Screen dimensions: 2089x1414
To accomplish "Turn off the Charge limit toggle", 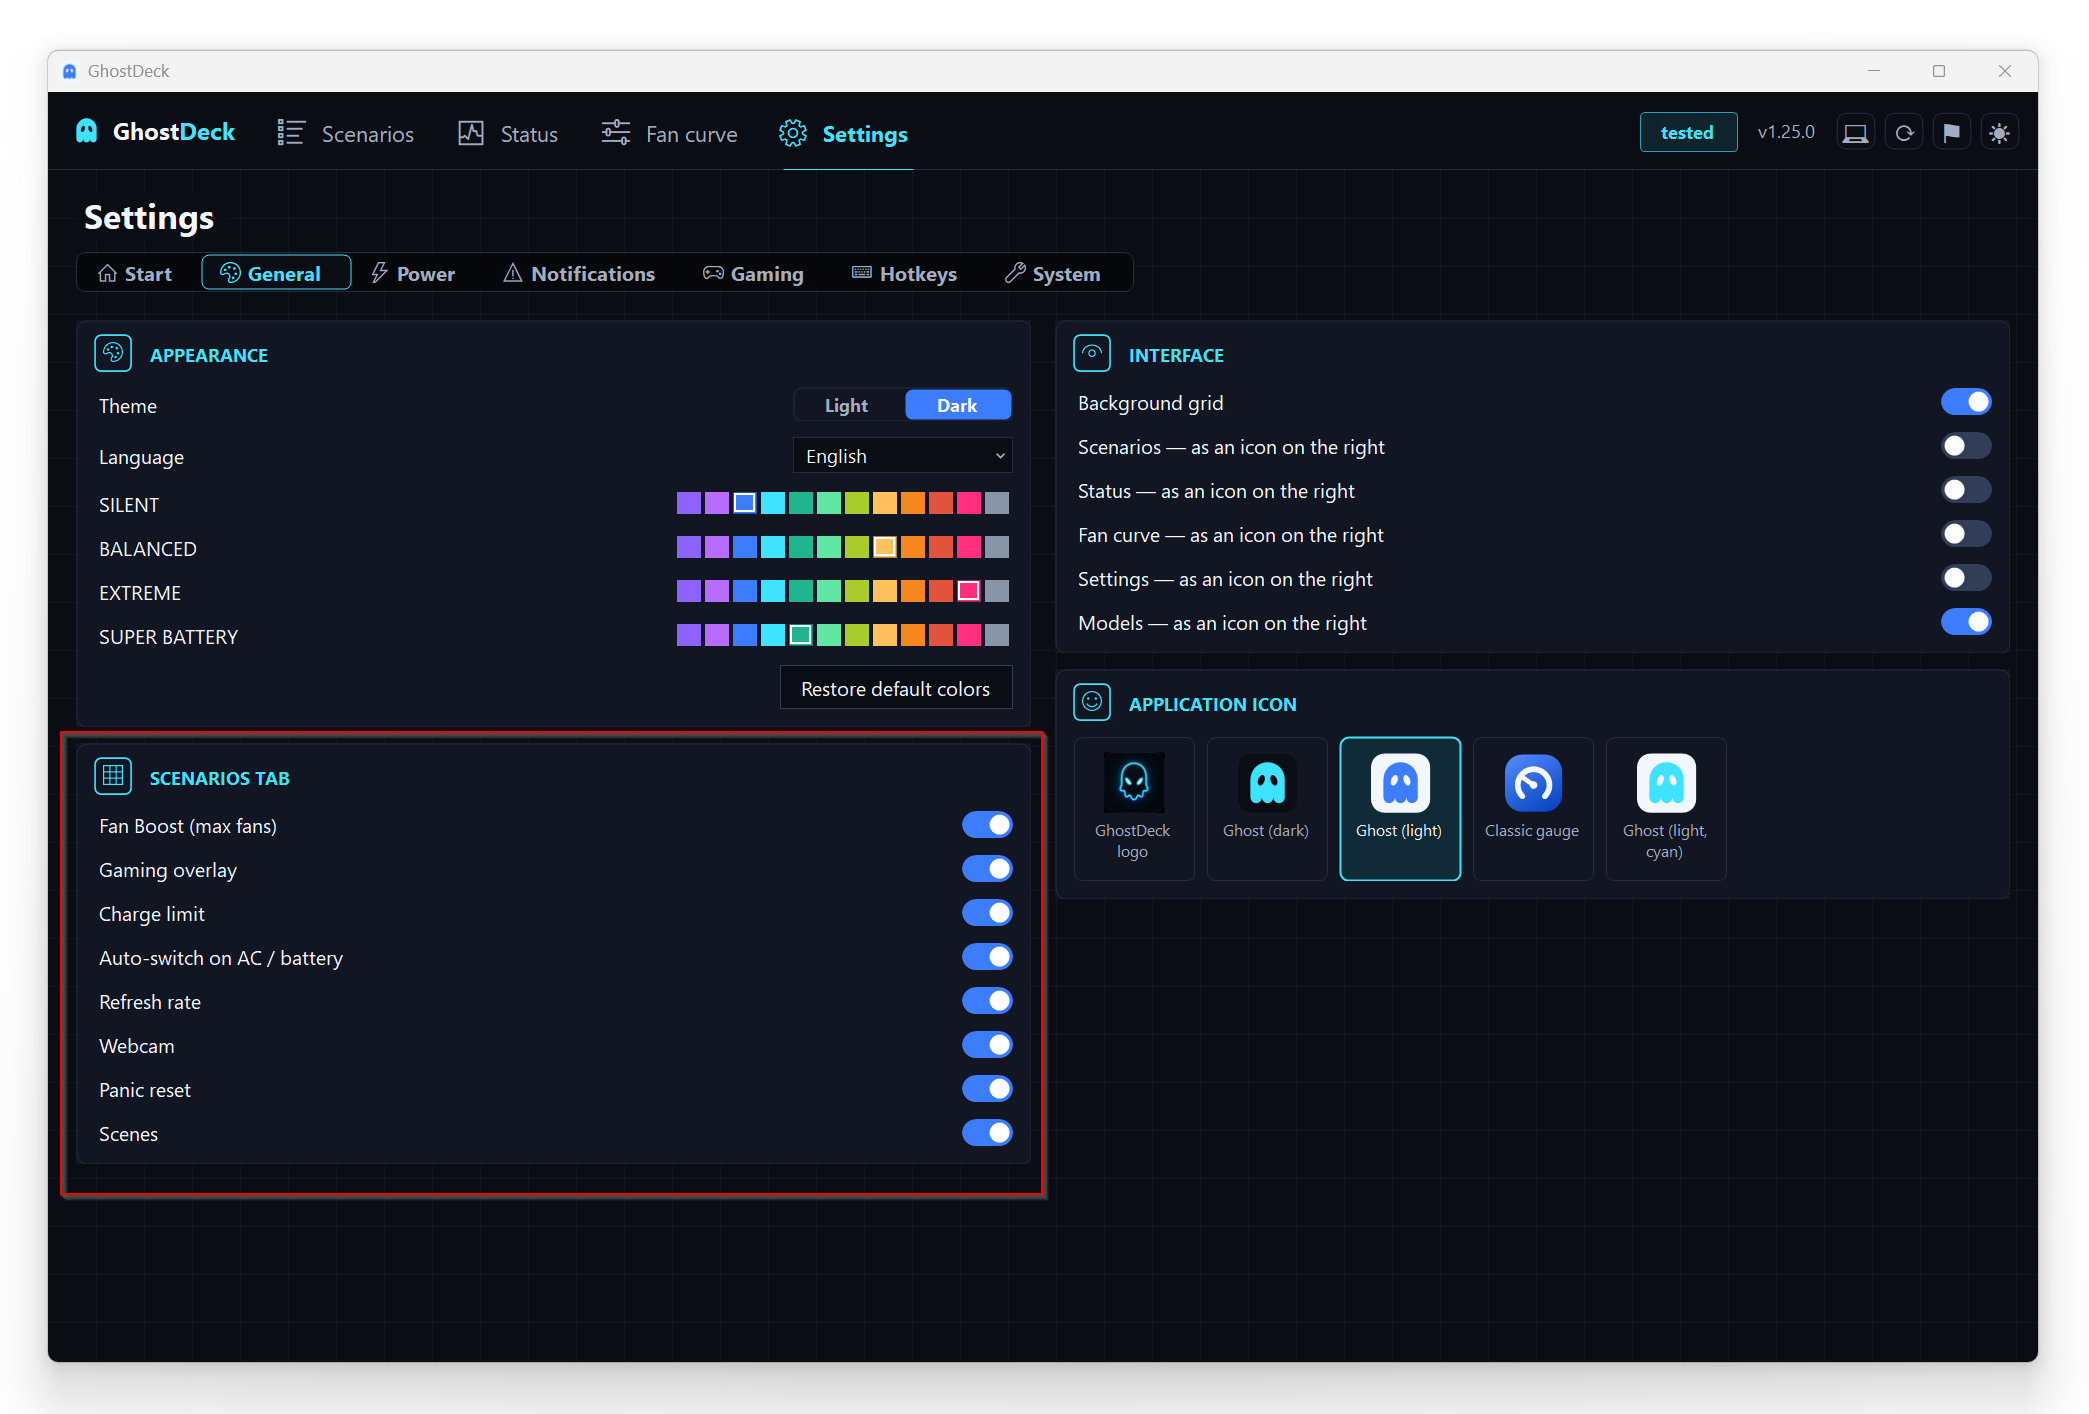I will [987, 913].
